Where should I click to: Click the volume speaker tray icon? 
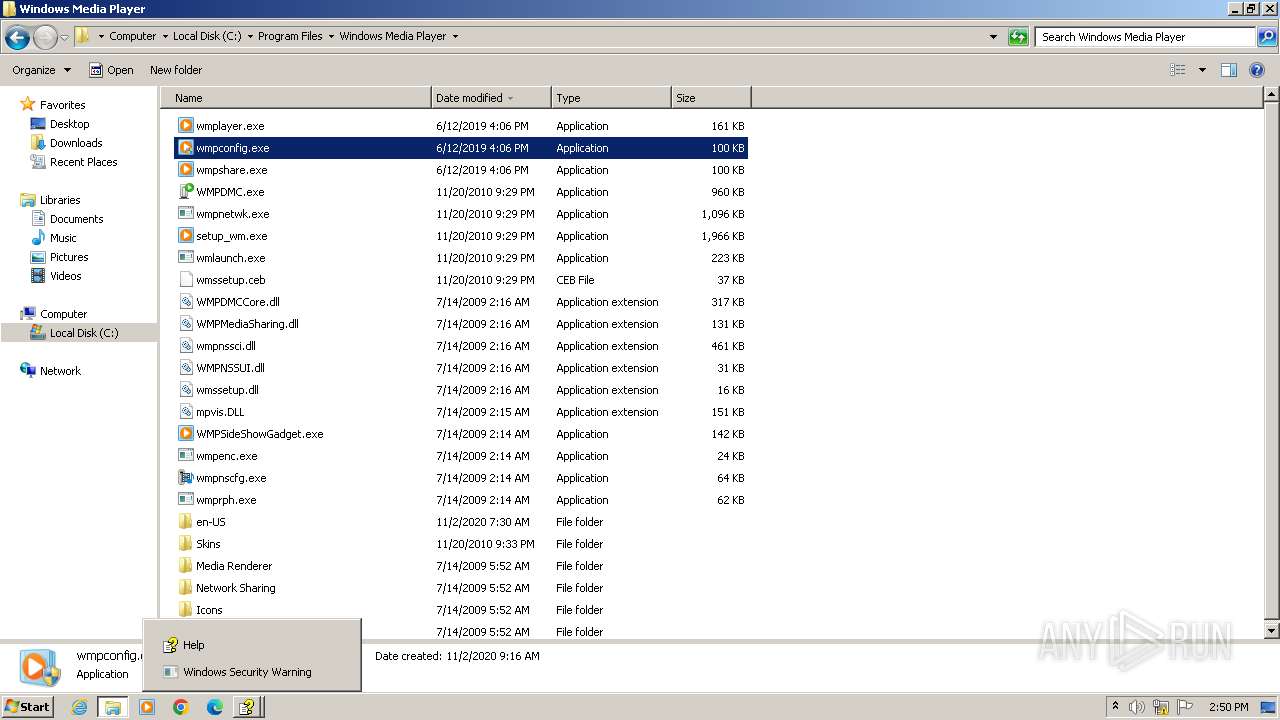click(1137, 707)
